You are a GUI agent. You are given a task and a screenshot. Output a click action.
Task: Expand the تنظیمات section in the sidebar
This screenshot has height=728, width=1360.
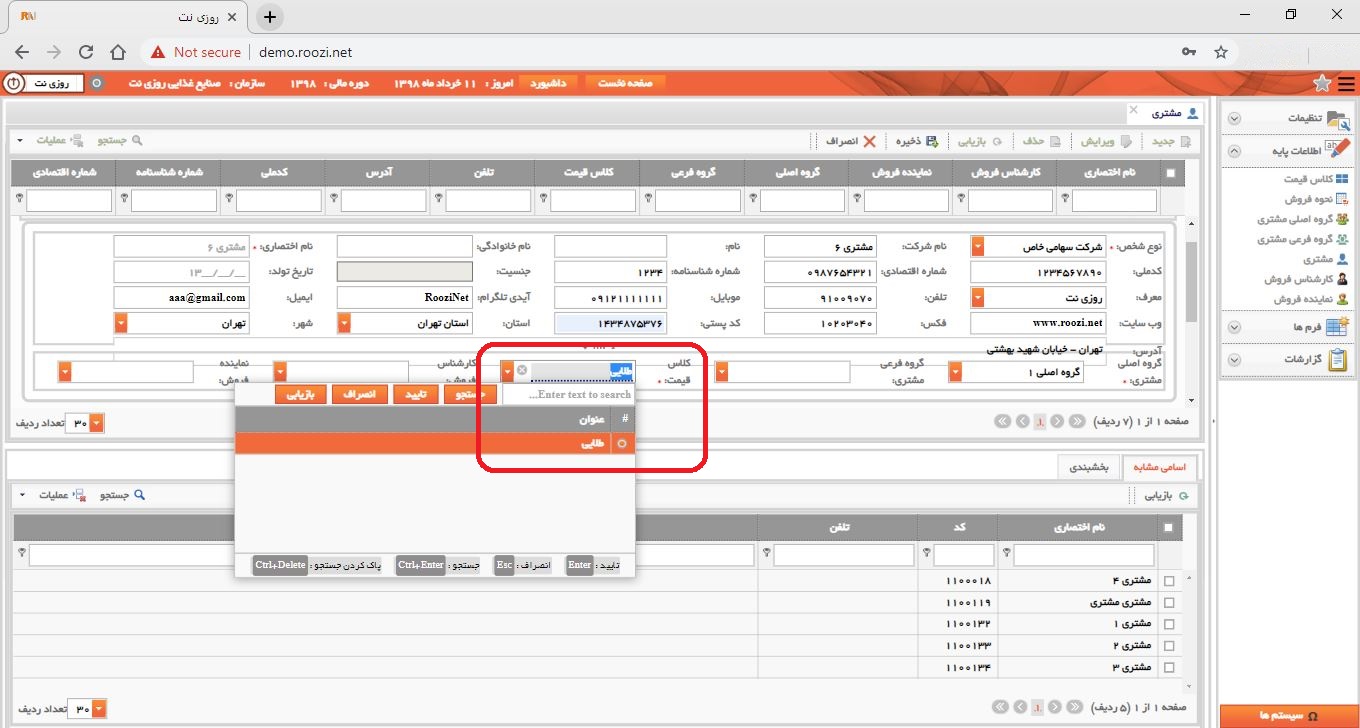[x=1234, y=119]
